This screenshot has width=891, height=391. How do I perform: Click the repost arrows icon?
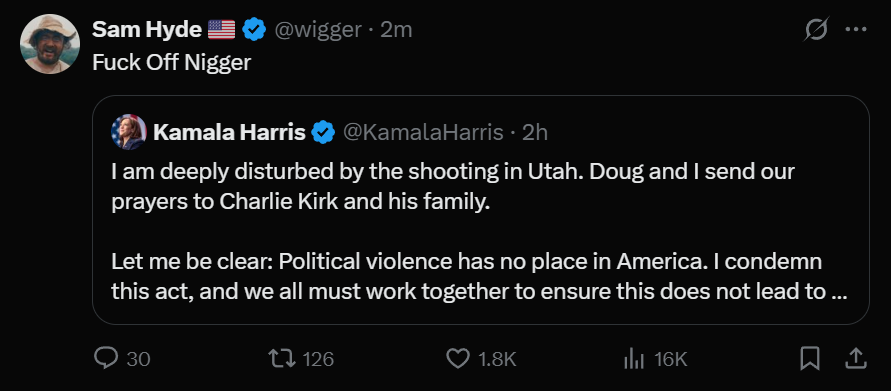pyautogui.click(x=282, y=359)
